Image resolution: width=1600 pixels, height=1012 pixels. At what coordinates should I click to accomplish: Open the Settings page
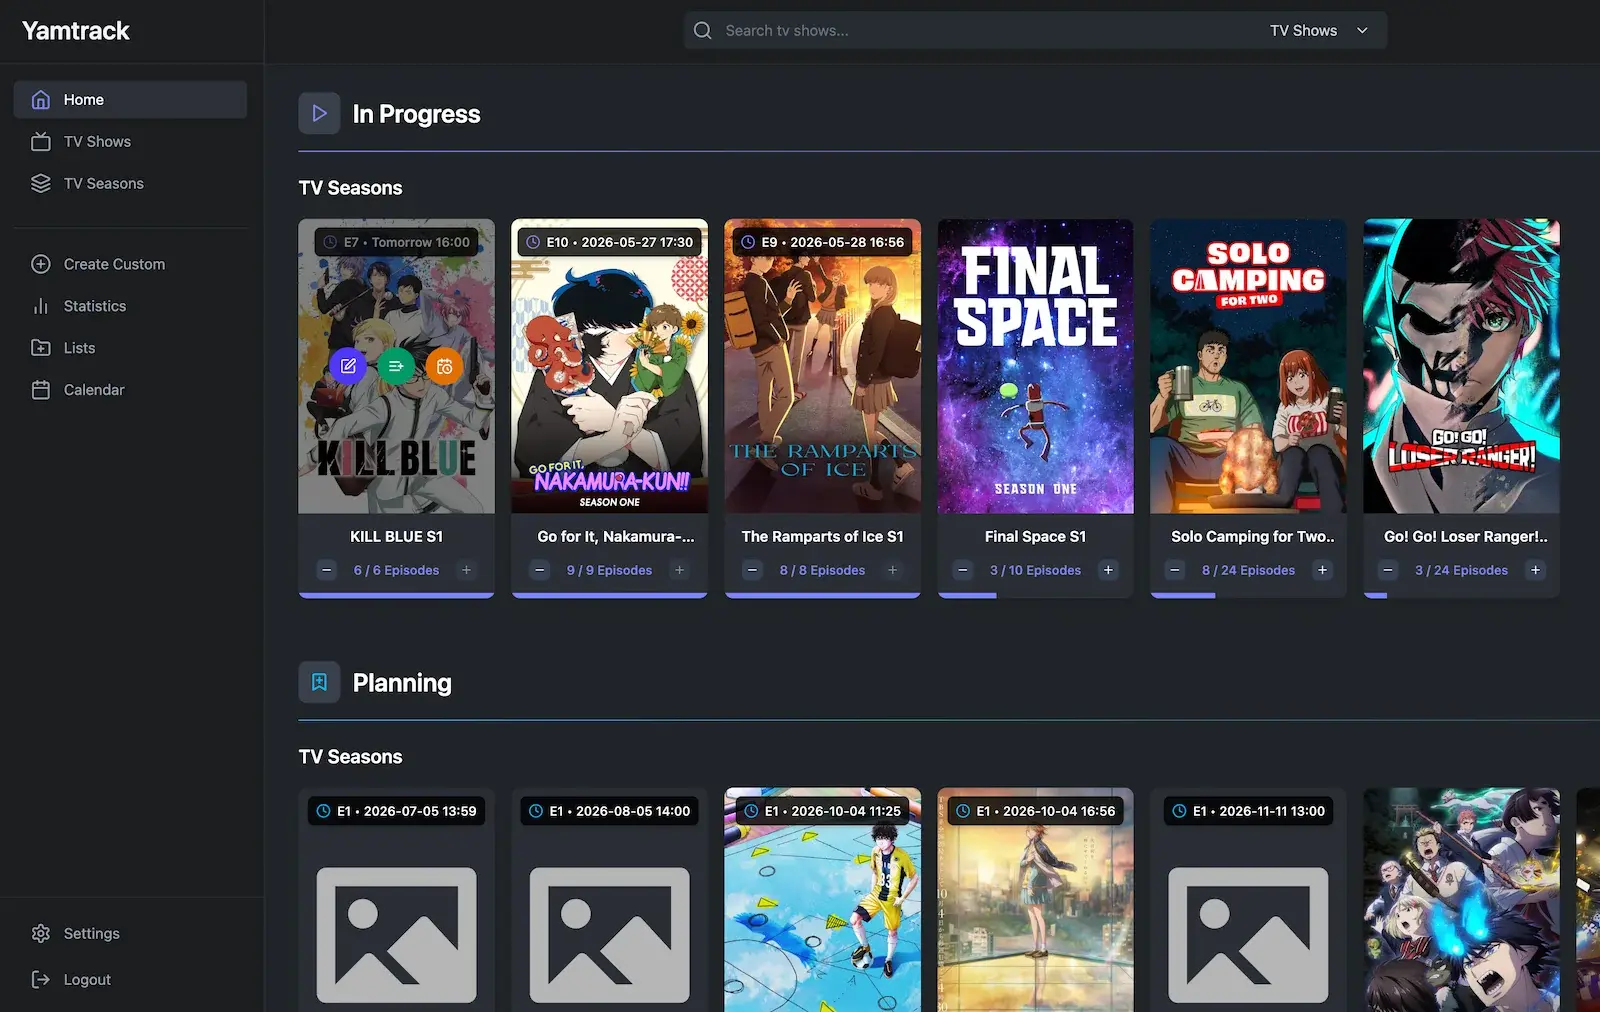pyautogui.click(x=130, y=933)
